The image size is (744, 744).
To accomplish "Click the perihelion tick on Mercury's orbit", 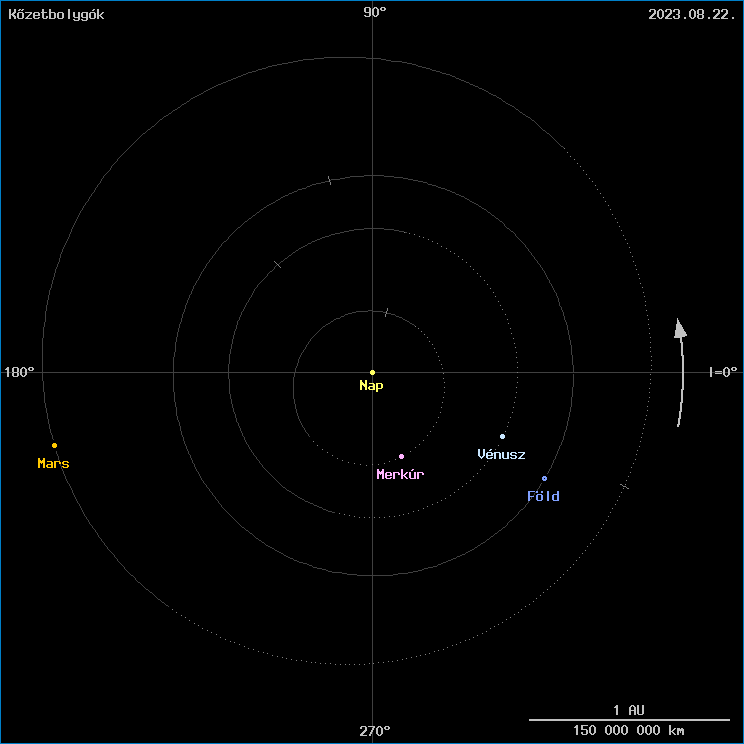I will (x=386, y=313).
